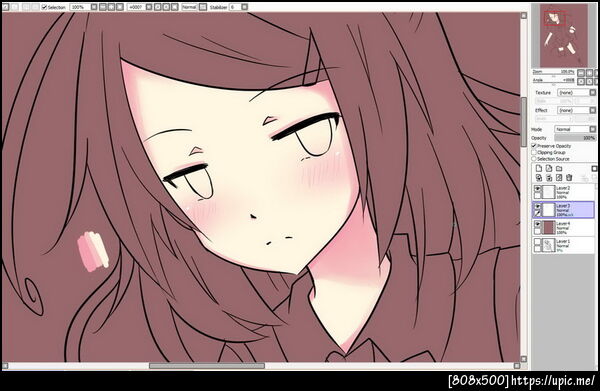Click the horizontal scrollbar right arrow
The width and height of the screenshot is (600, 391).
[517, 366]
